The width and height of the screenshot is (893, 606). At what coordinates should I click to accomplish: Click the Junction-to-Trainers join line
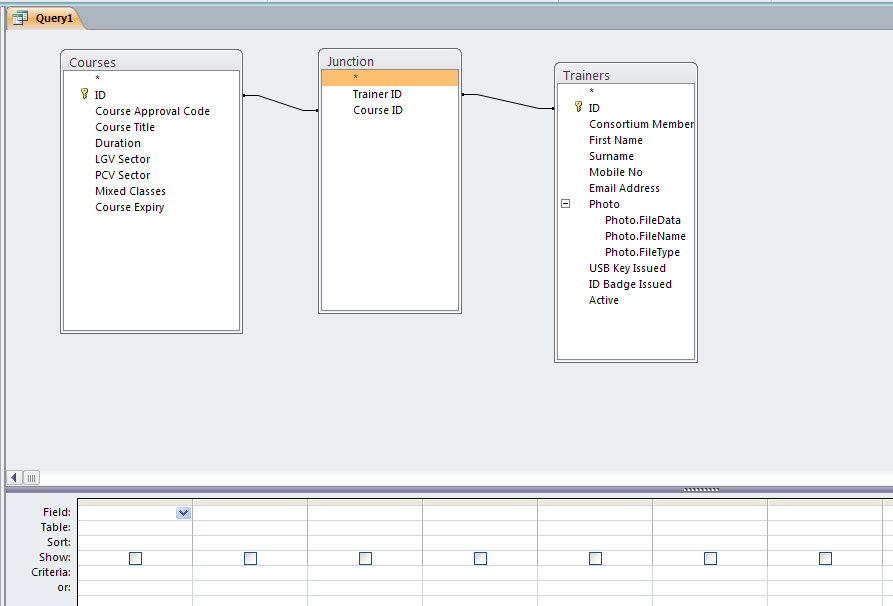[508, 101]
